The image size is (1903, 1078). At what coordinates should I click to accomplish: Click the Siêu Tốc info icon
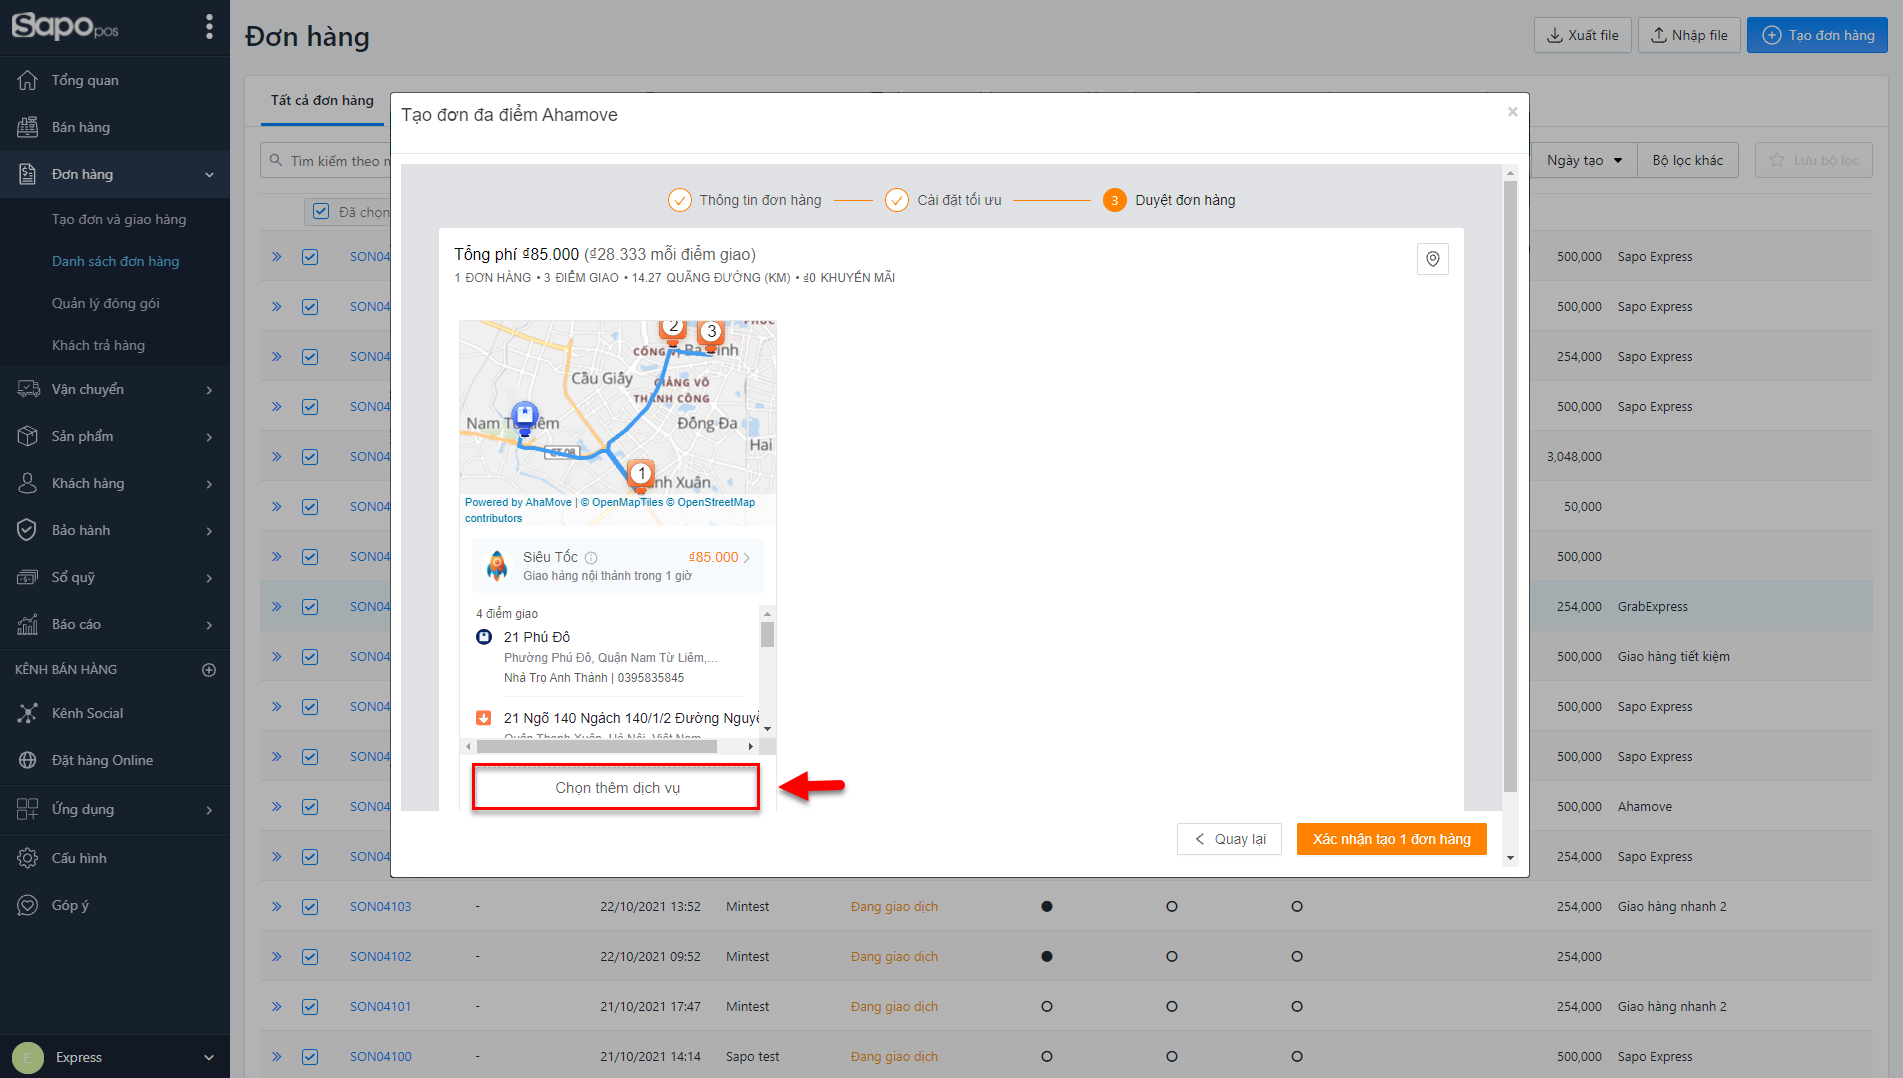pos(591,558)
